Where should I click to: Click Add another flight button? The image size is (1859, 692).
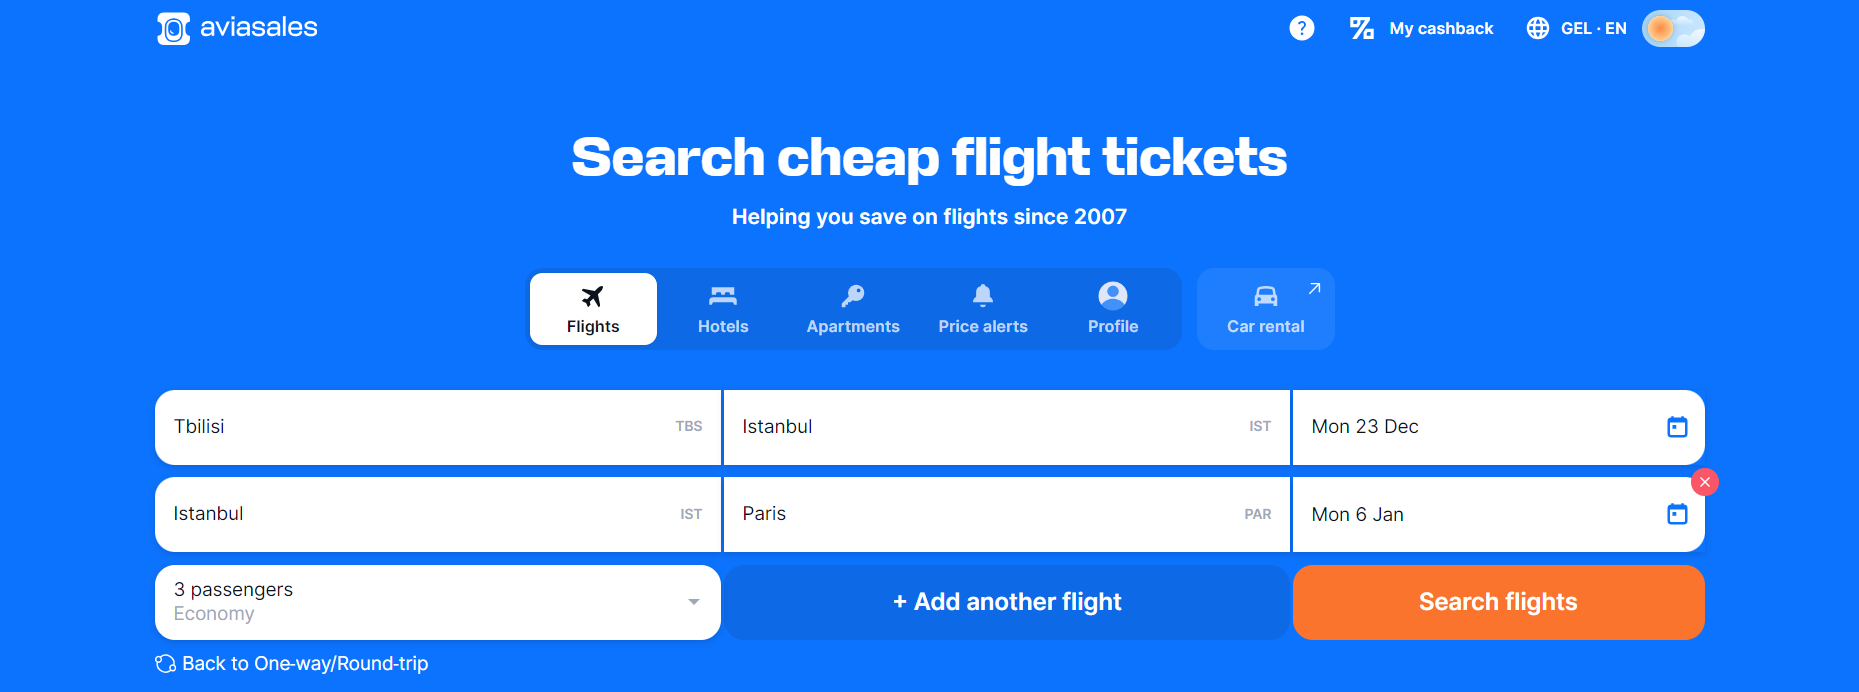1006,602
